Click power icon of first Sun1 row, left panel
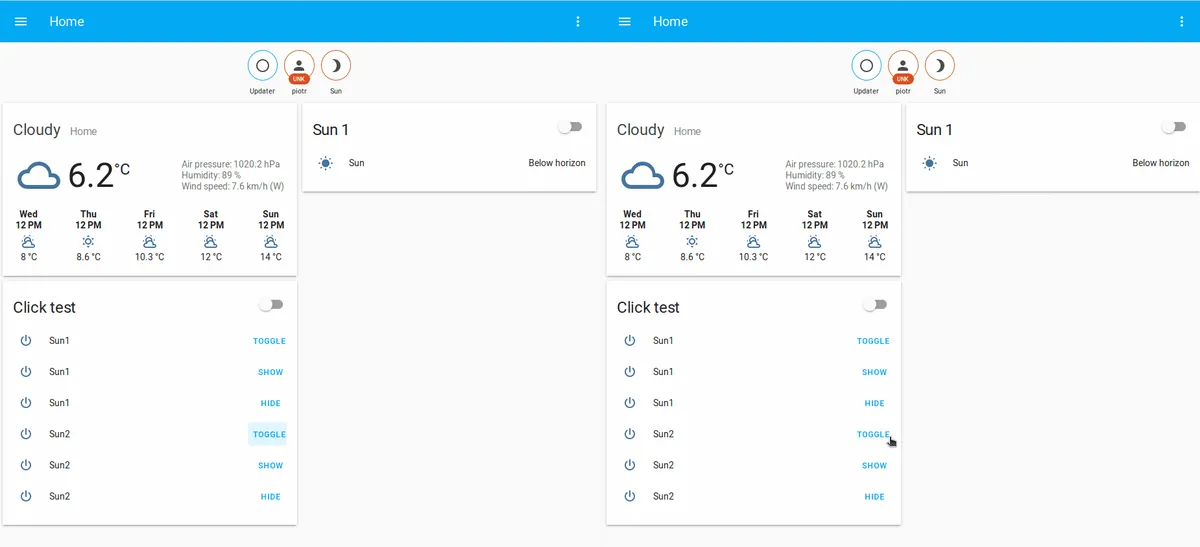 tap(26, 341)
